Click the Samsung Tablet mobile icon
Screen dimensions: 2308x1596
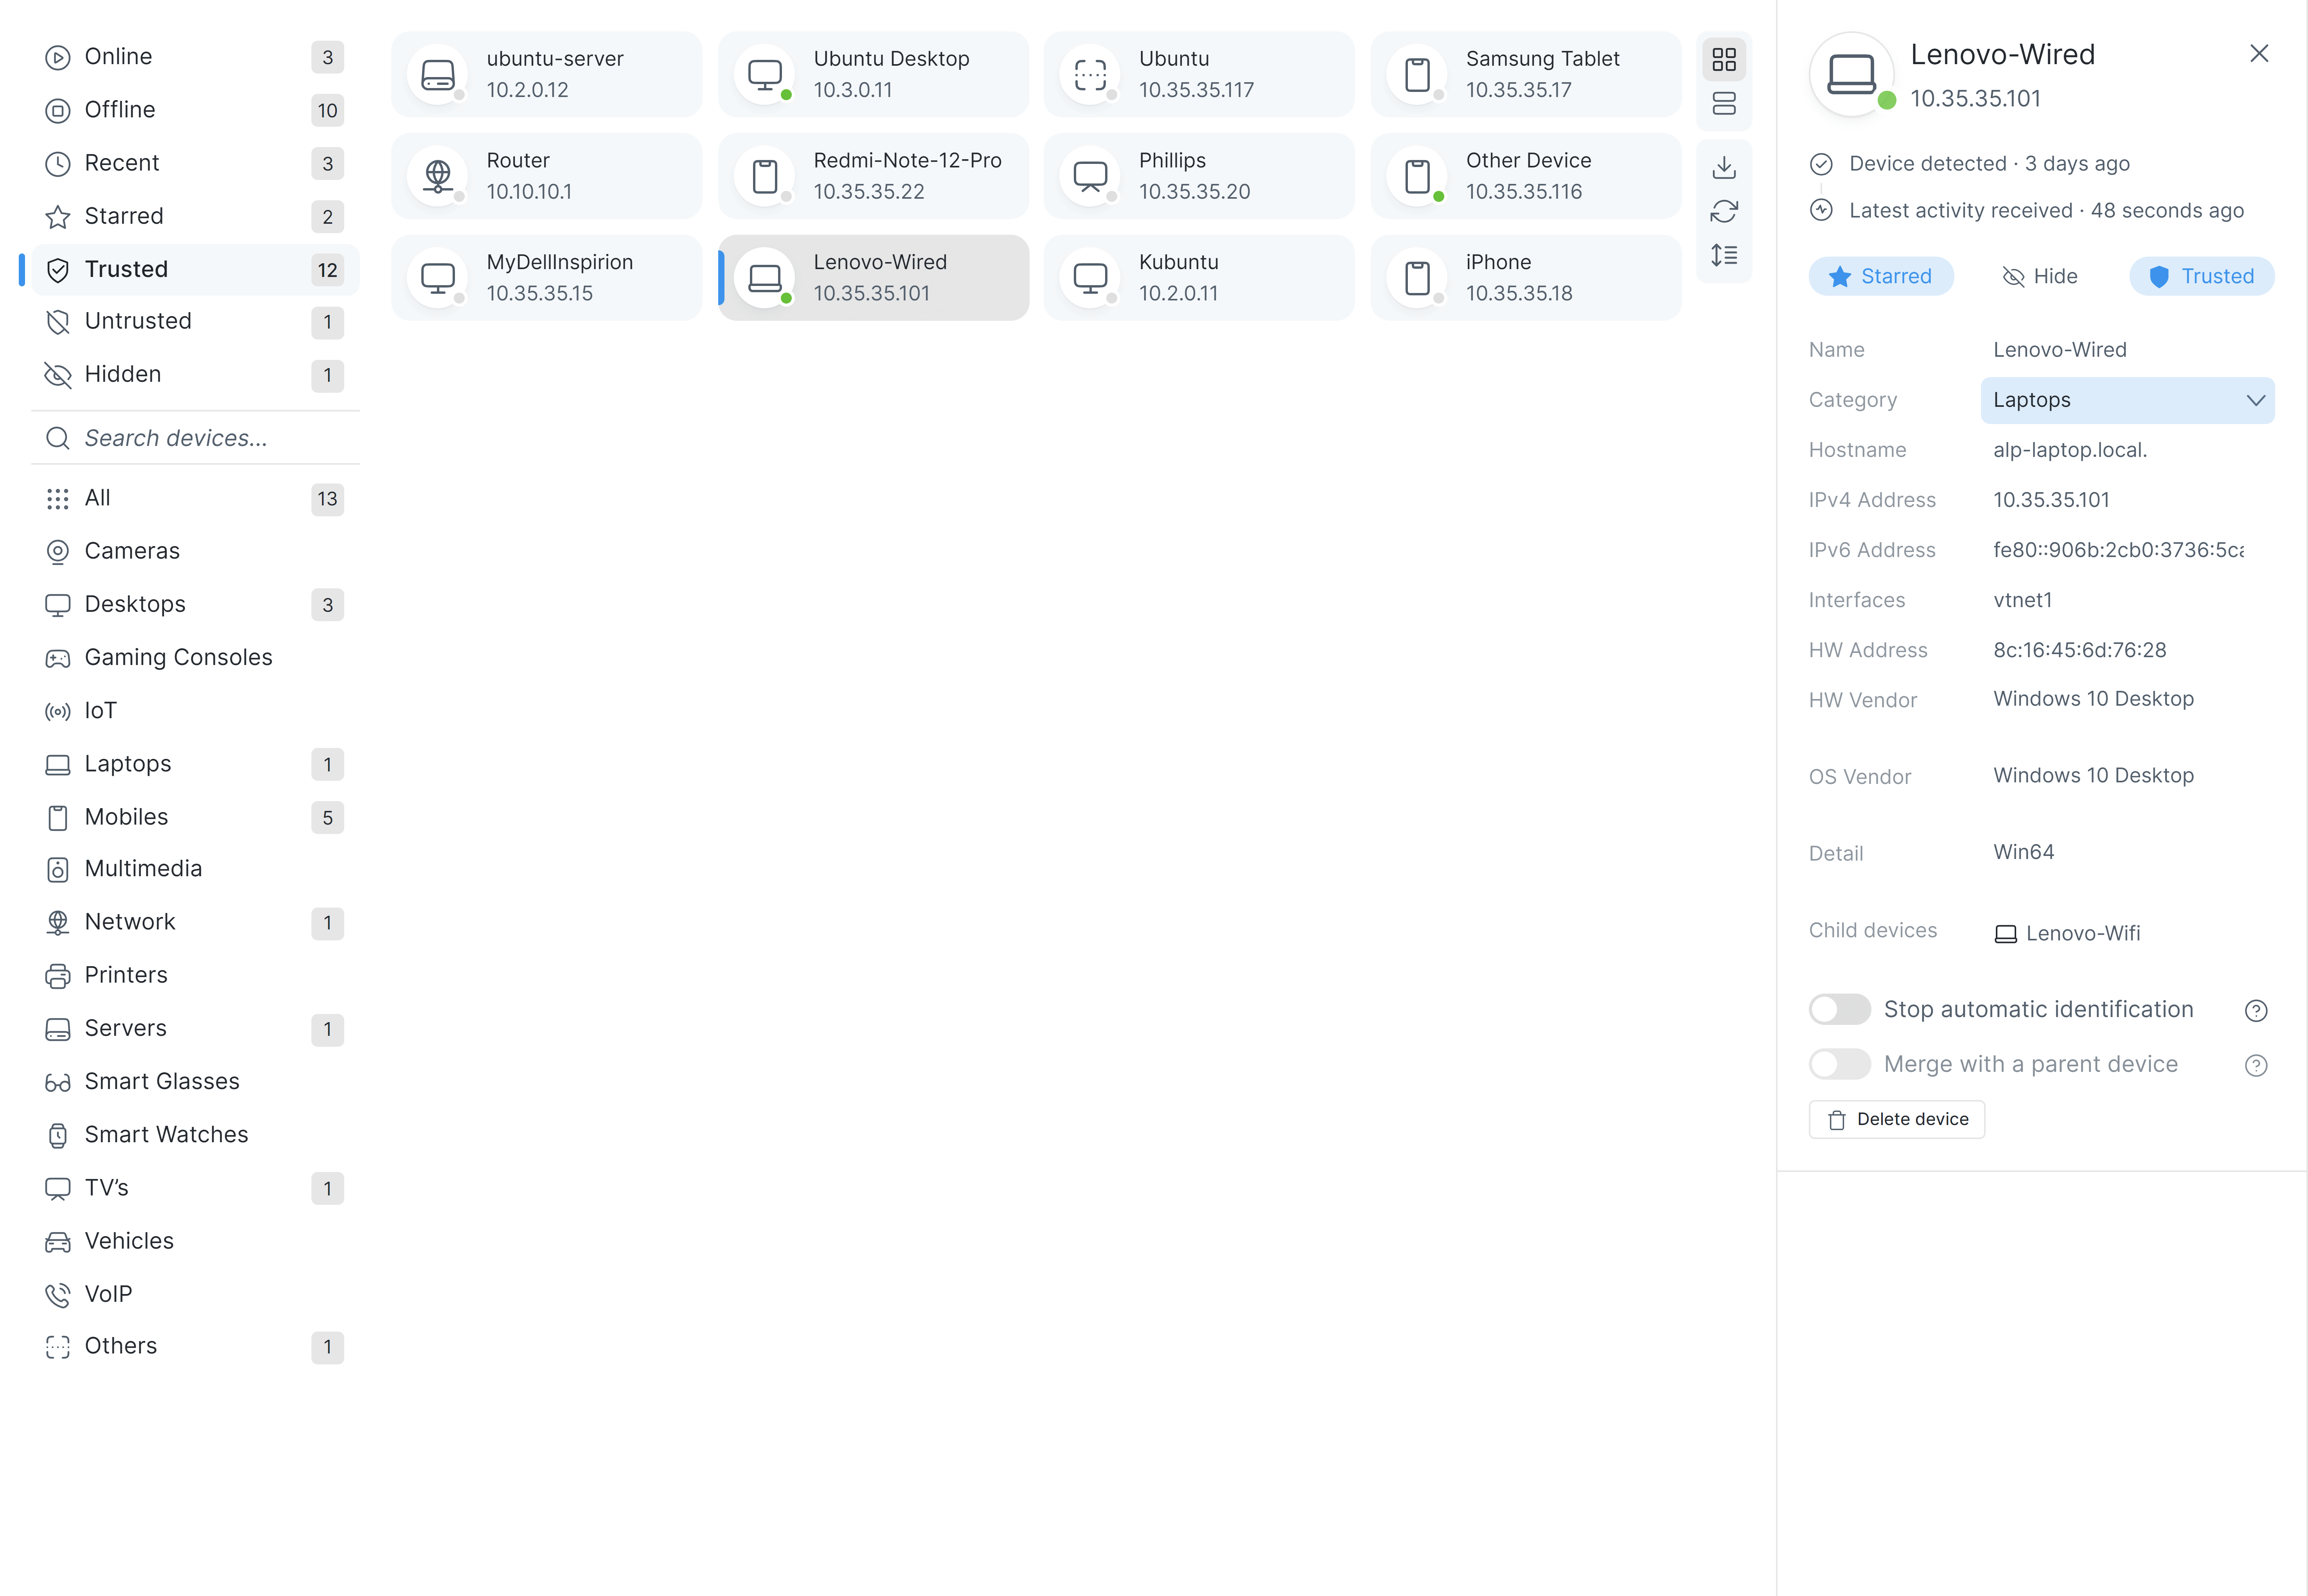[1417, 75]
